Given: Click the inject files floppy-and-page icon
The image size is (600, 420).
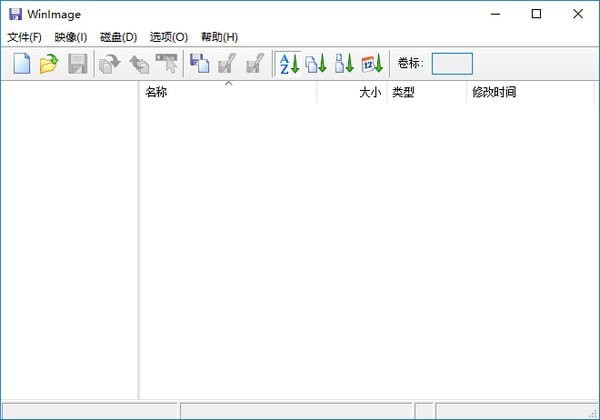Looking at the screenshot, I should coord(199,63).
